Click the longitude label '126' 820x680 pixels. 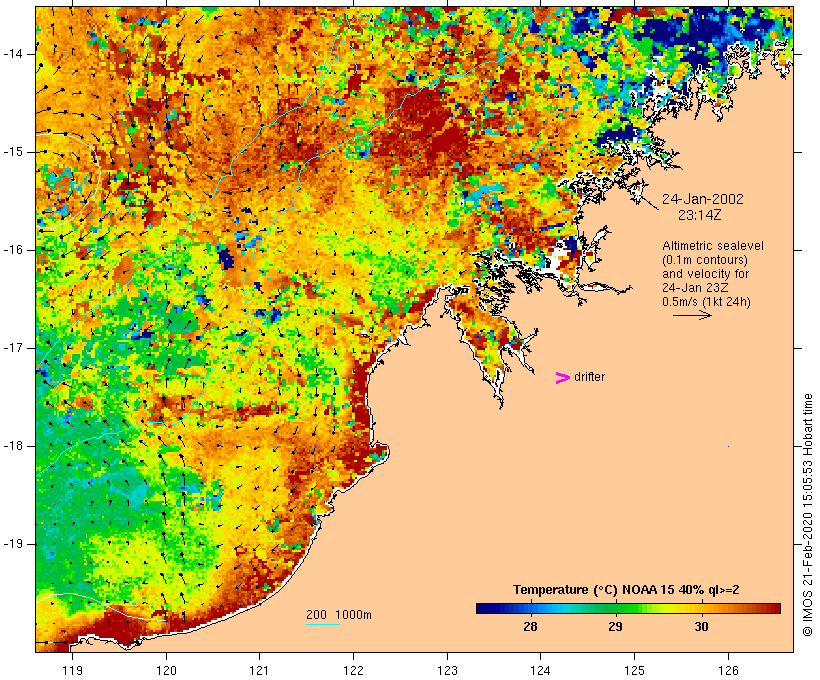click(x=728, y=671)
